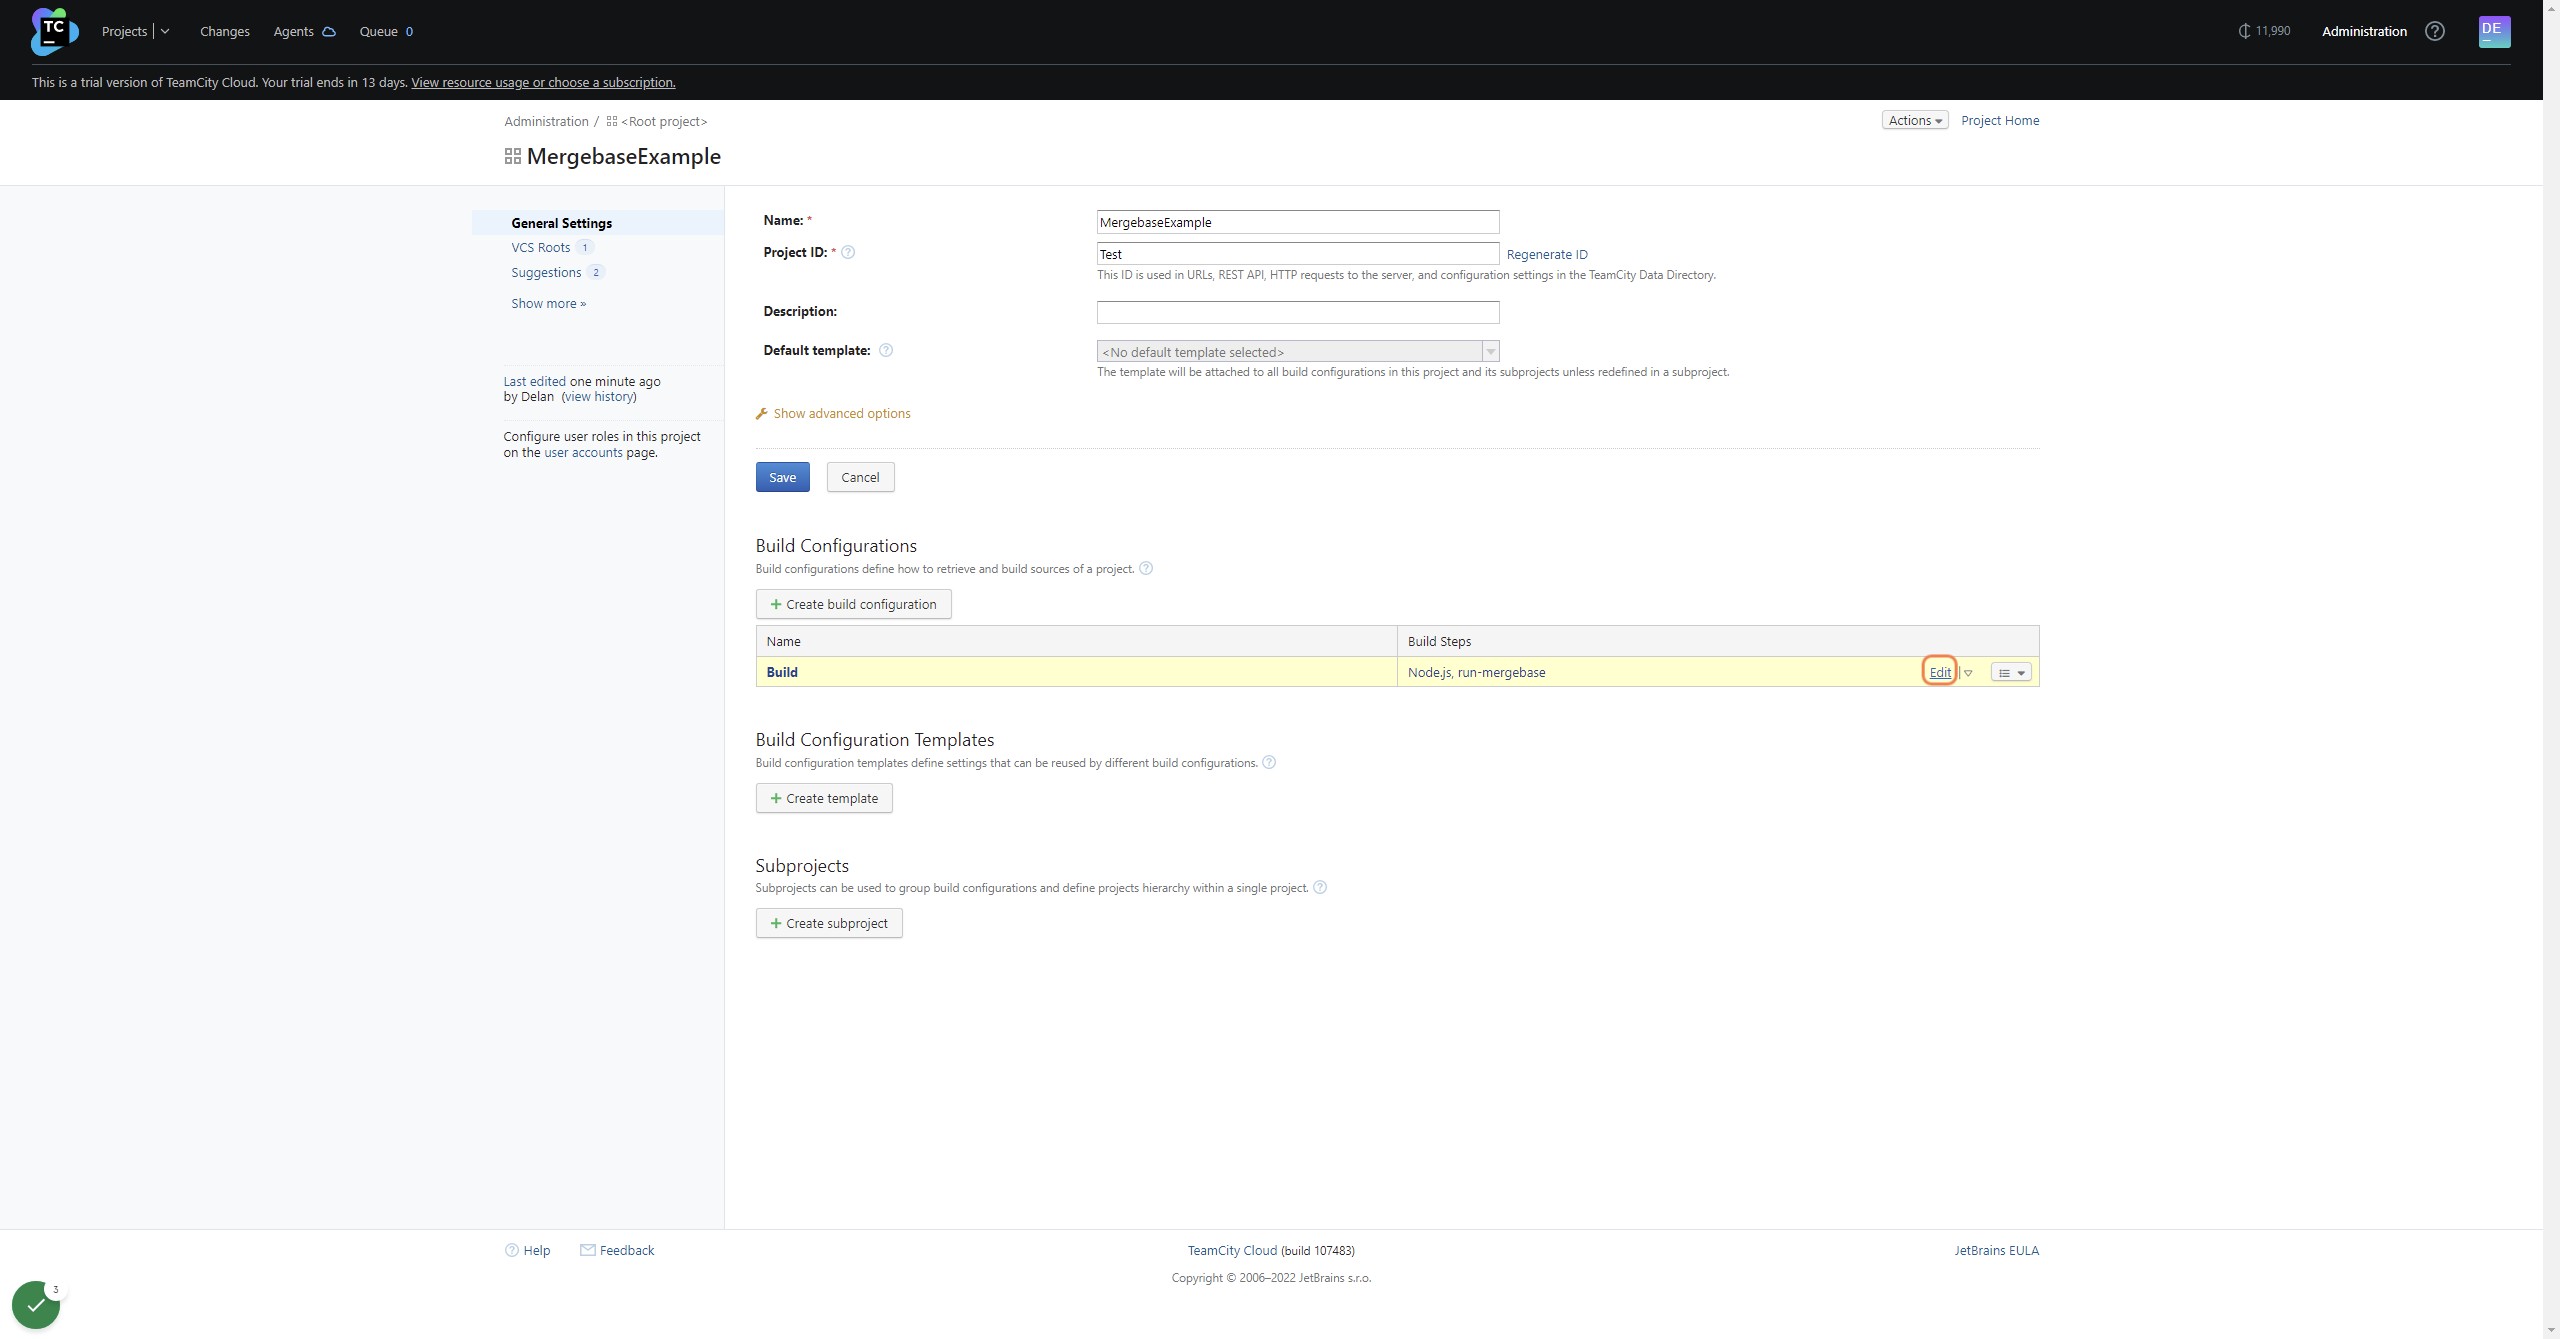The image size is (2560, 1339).
Task: Open Administration in header
Action: point(2364,31)
